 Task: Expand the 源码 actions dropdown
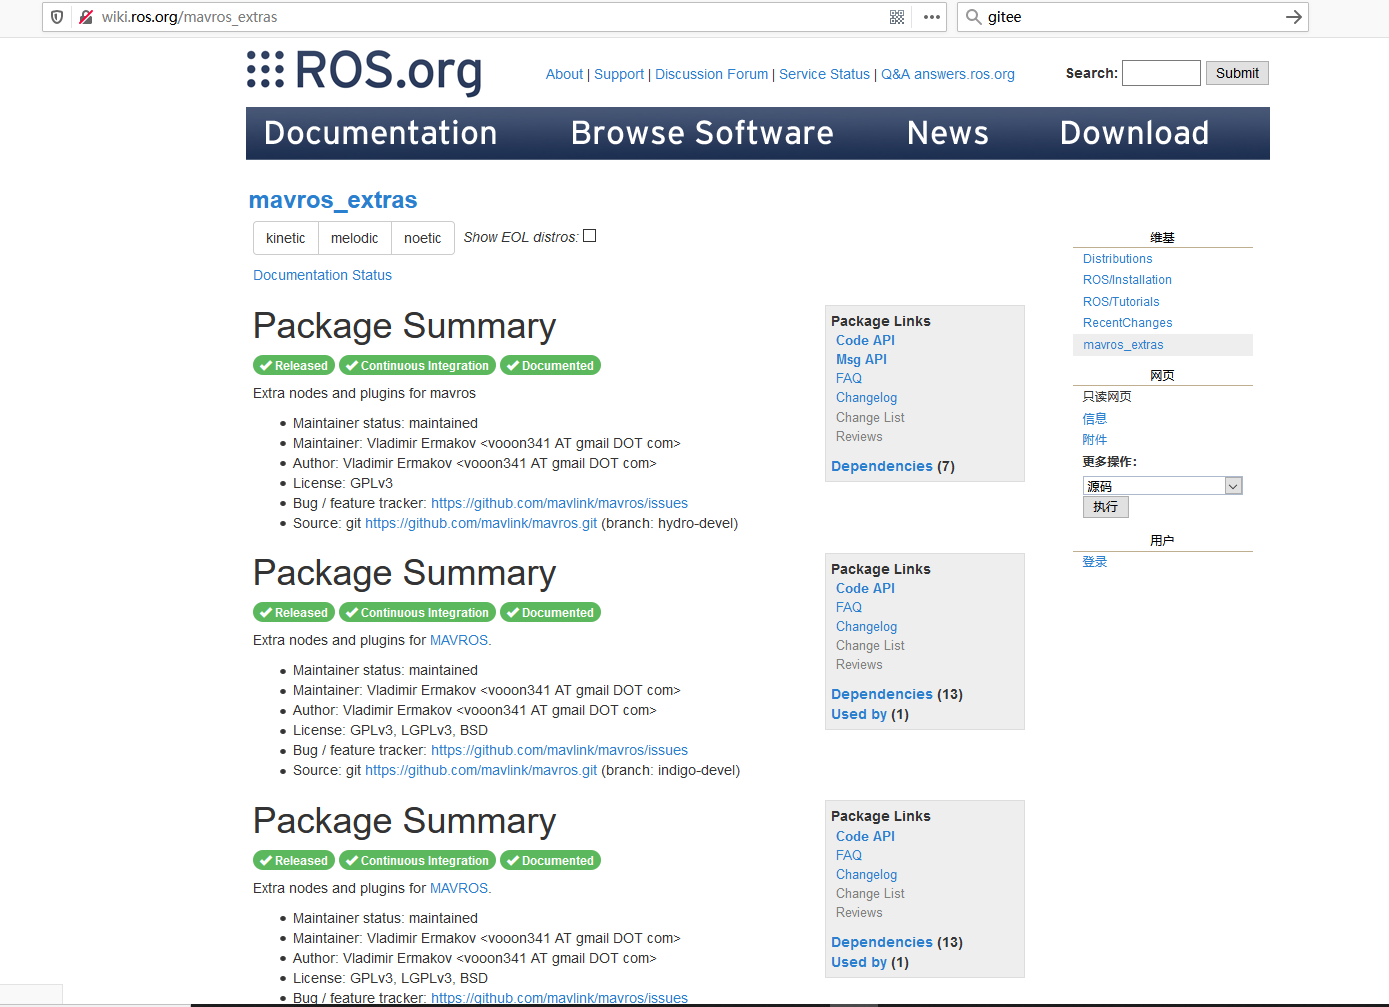tap(1162, 486)
